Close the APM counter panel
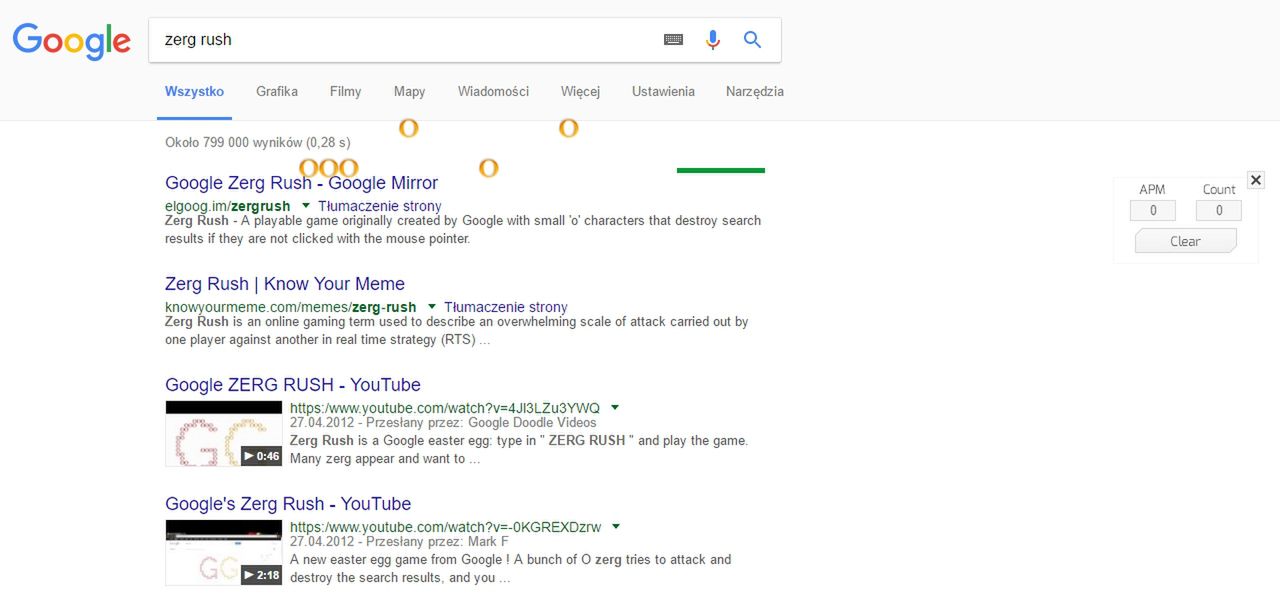 (x=1256, y=180)
